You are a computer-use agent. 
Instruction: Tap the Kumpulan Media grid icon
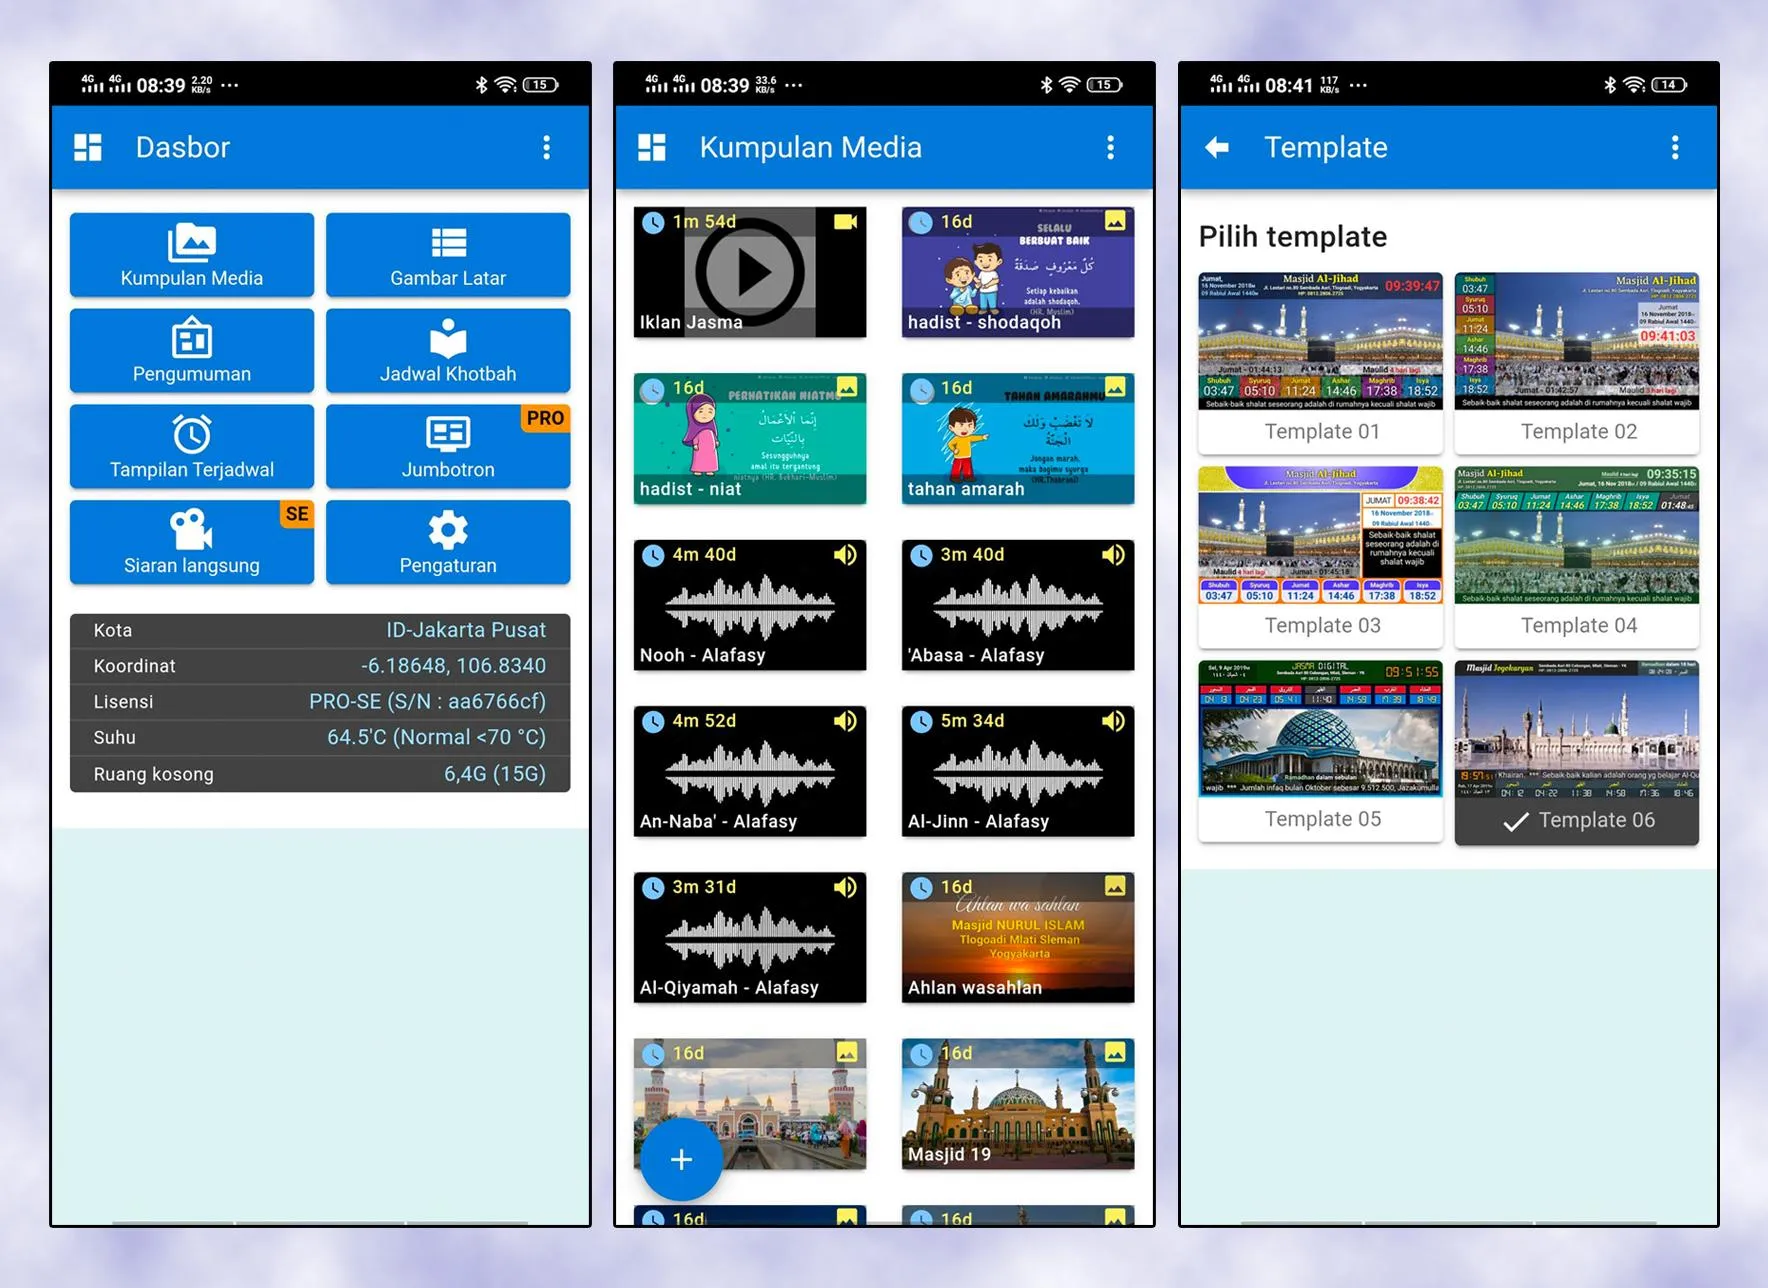(652, 148)
